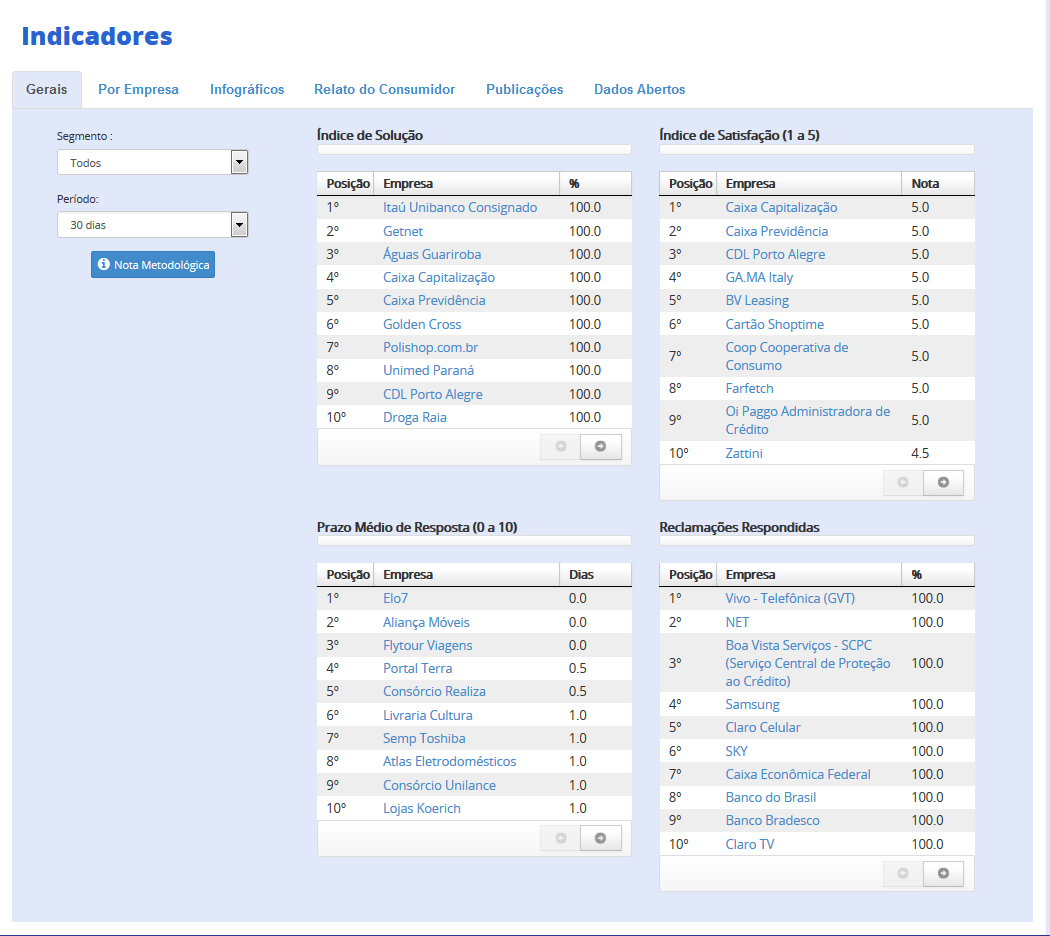Click the Lojas Koerich link
1050x936 pixels.
[x=422, y=809]
